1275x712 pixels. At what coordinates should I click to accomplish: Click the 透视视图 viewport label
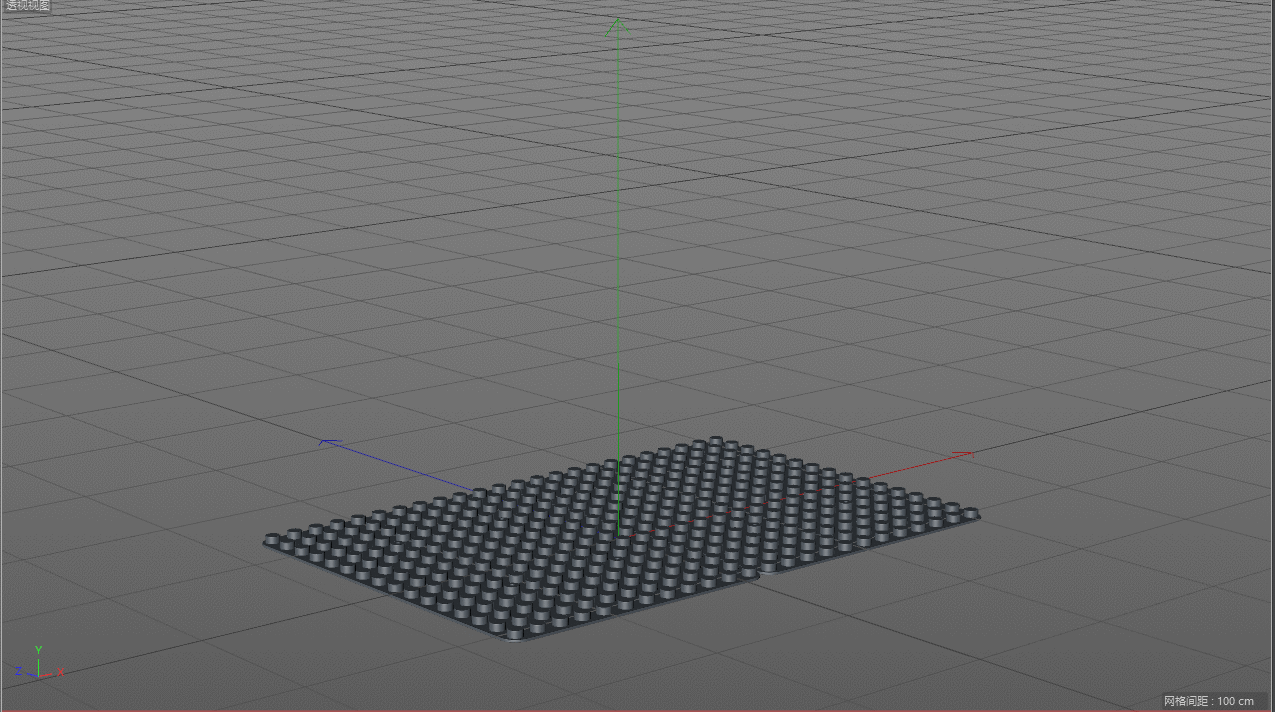click(26, 6)
